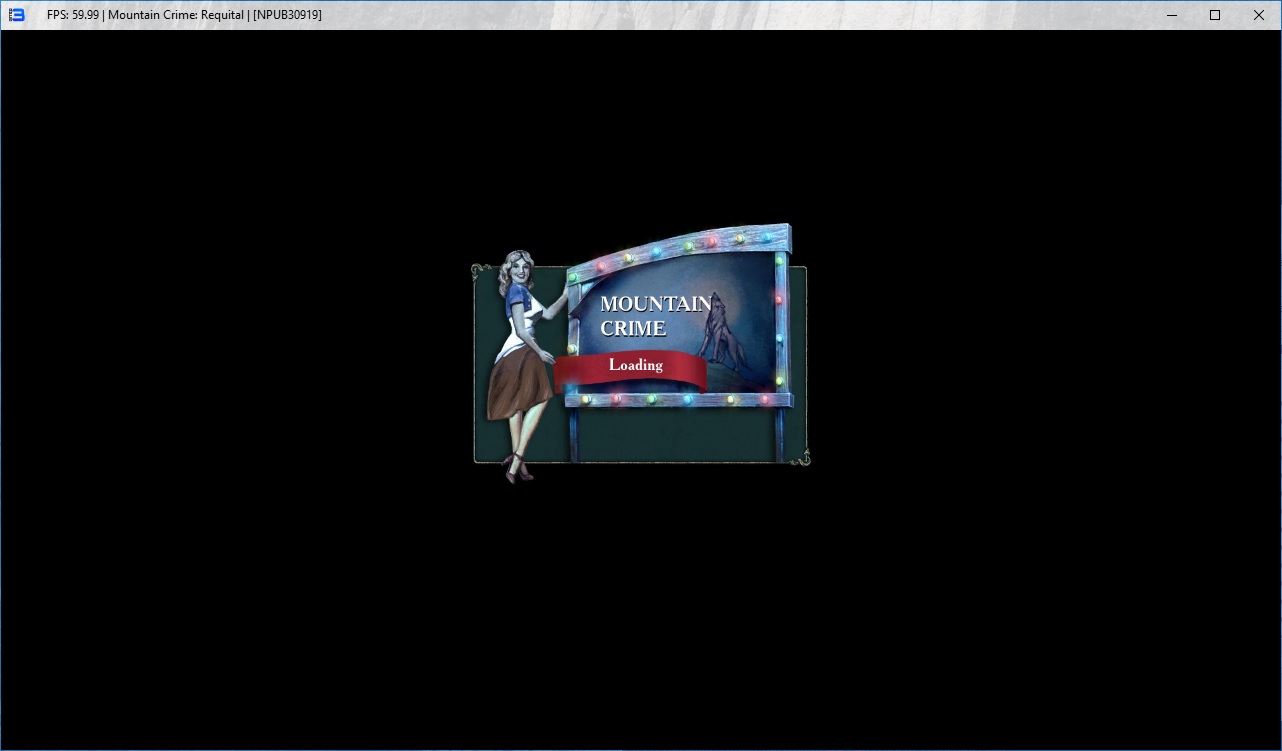This screenshot has width=1282, height=751.
Task: Click the emulator app icon in title bar
Action: tap(16, 15)
